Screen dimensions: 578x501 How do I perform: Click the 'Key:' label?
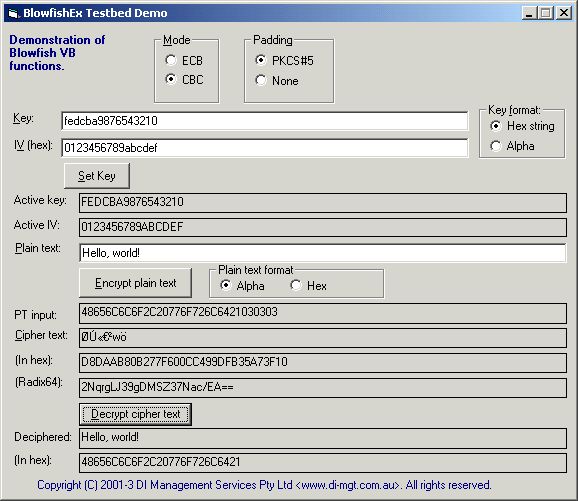pos(23,119)
